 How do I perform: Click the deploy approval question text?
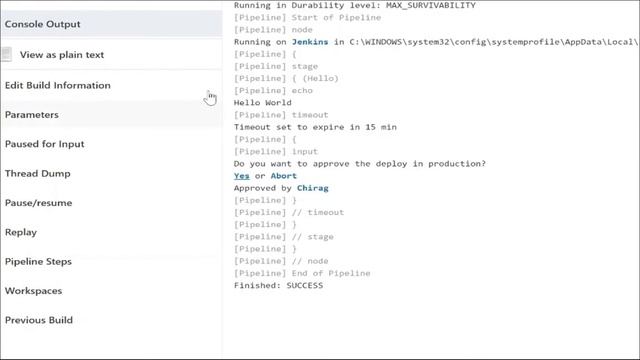(360, 164)
